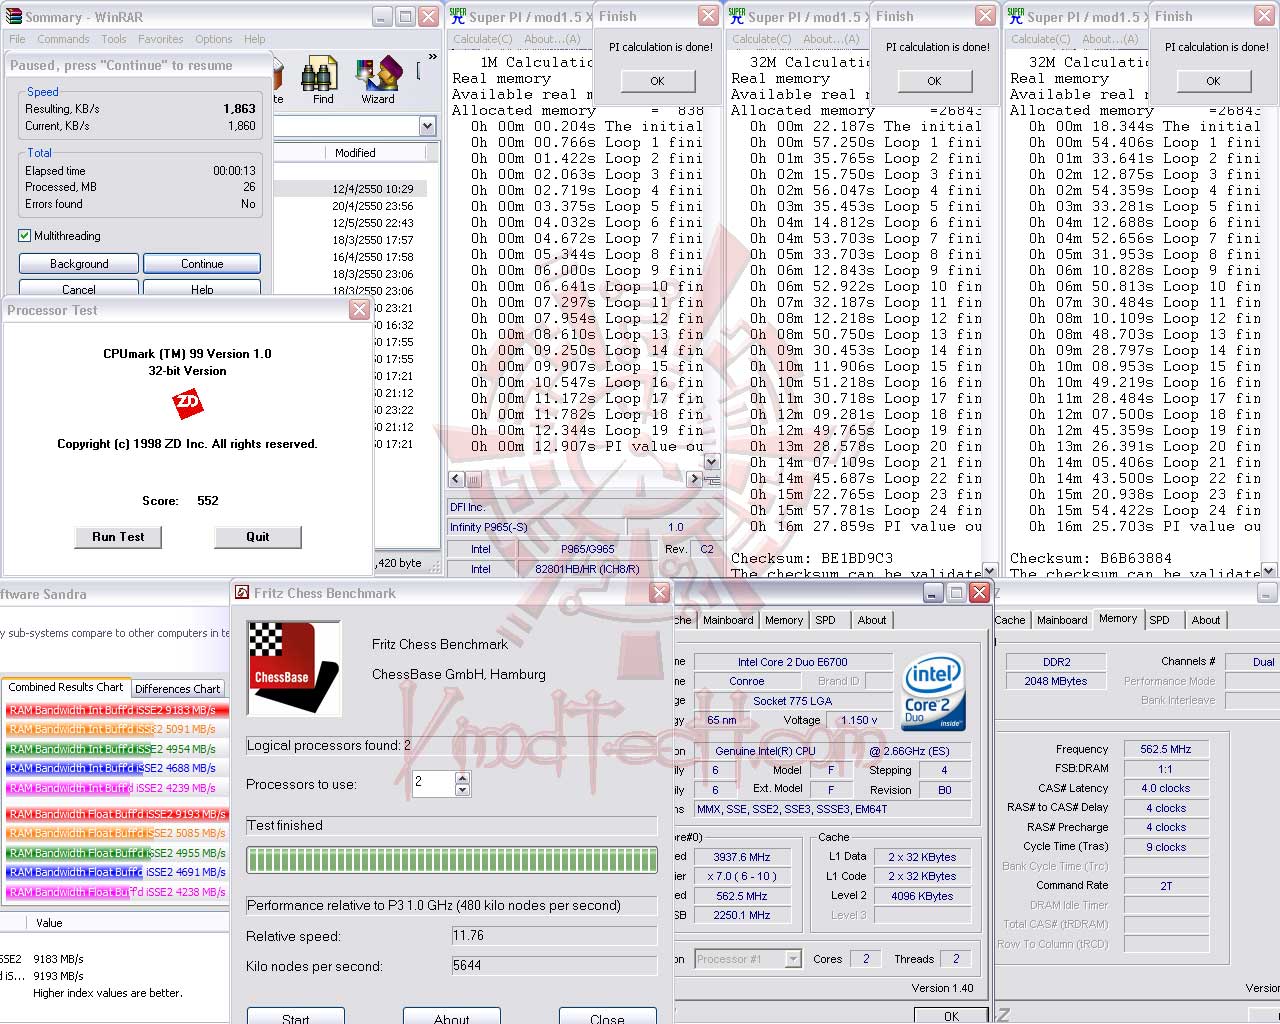This screenshot has height=1024, width=1280.
Task: Open the Help menu in WinRAR
Action: click(x=255, y=39)
